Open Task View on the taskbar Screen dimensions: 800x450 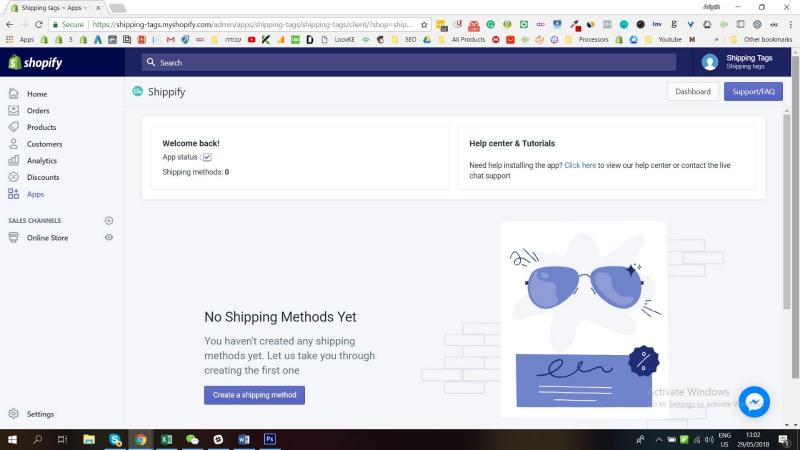(62, 439)
